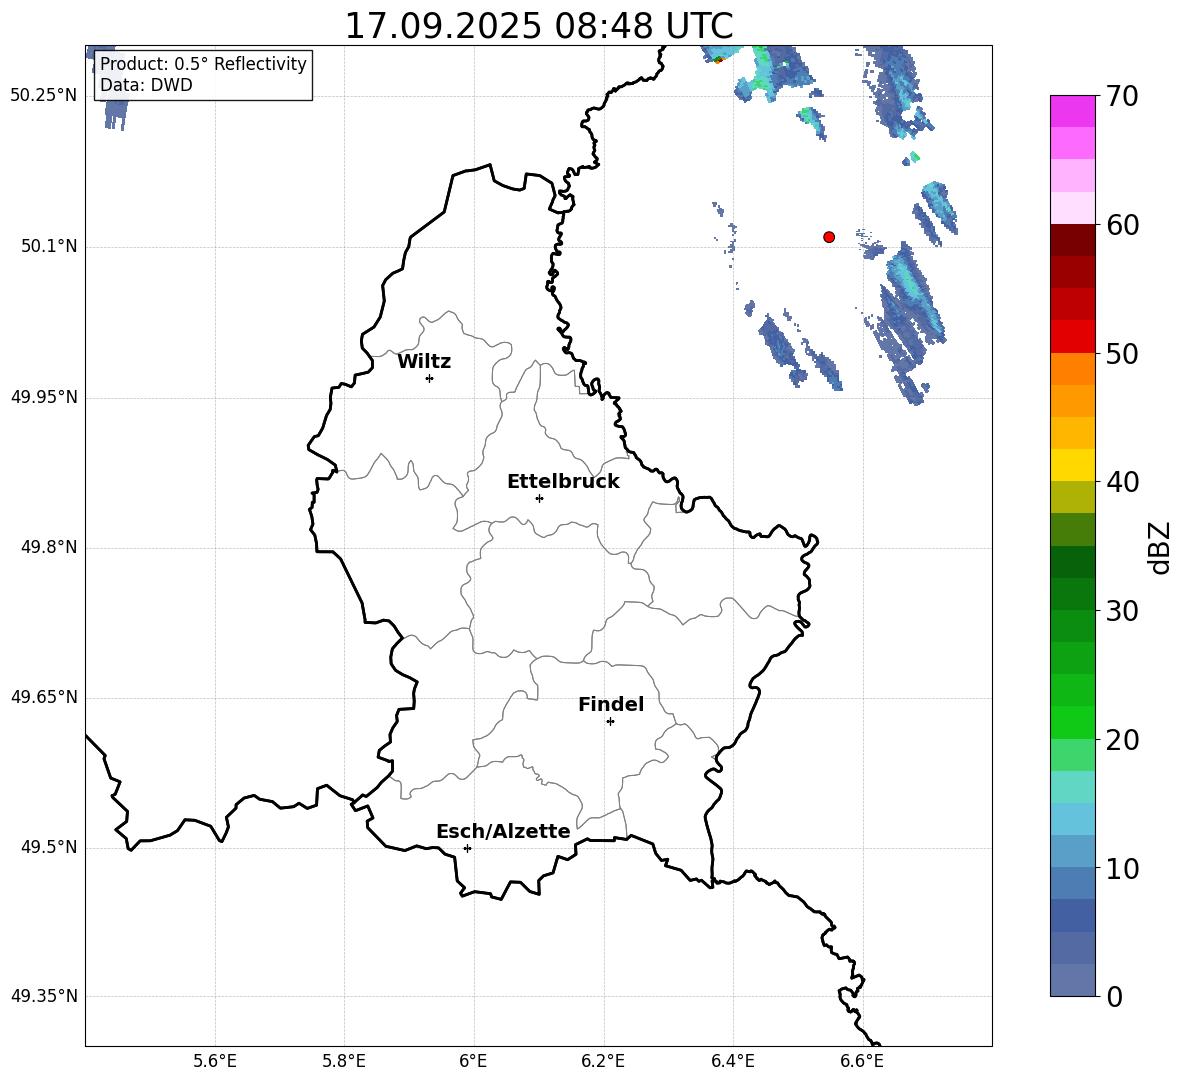Click the Wiltz station cross marker
1184x1081 pixels.
430,378
